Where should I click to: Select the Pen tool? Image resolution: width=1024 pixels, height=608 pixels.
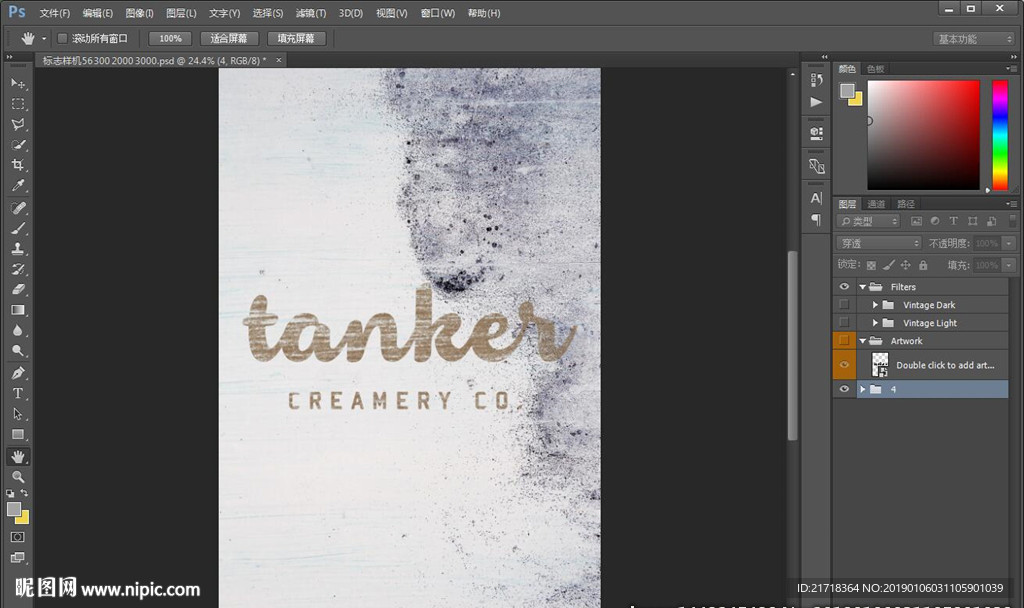click(x=18, y=373)
